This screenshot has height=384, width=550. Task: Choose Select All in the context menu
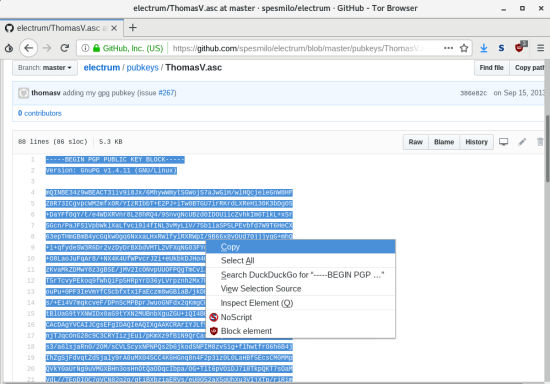point(301,261)
